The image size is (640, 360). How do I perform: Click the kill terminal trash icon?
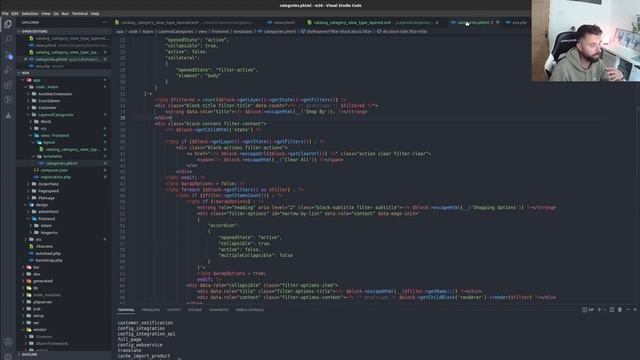[x=620, y=310]
